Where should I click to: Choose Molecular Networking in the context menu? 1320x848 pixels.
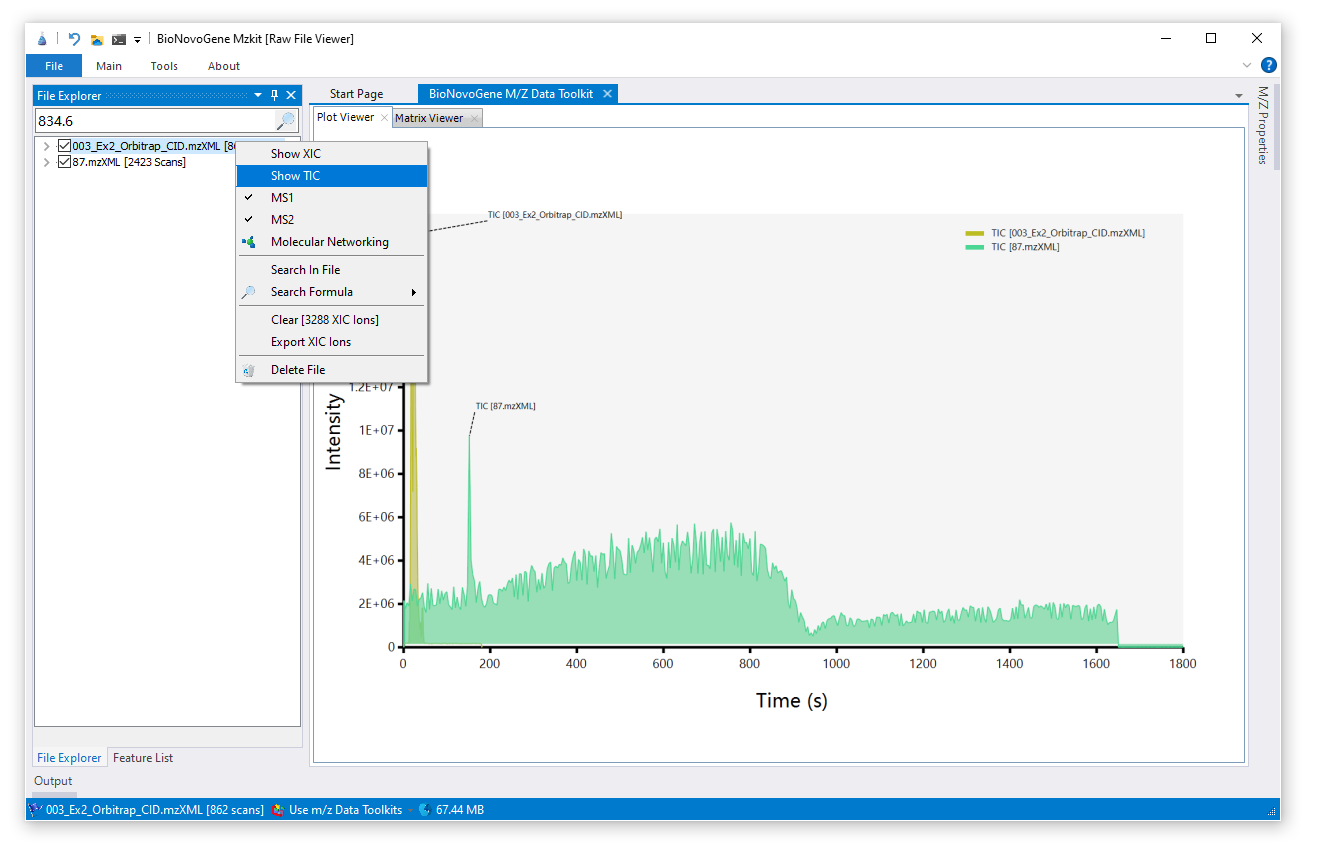click(x=331, y=242)
